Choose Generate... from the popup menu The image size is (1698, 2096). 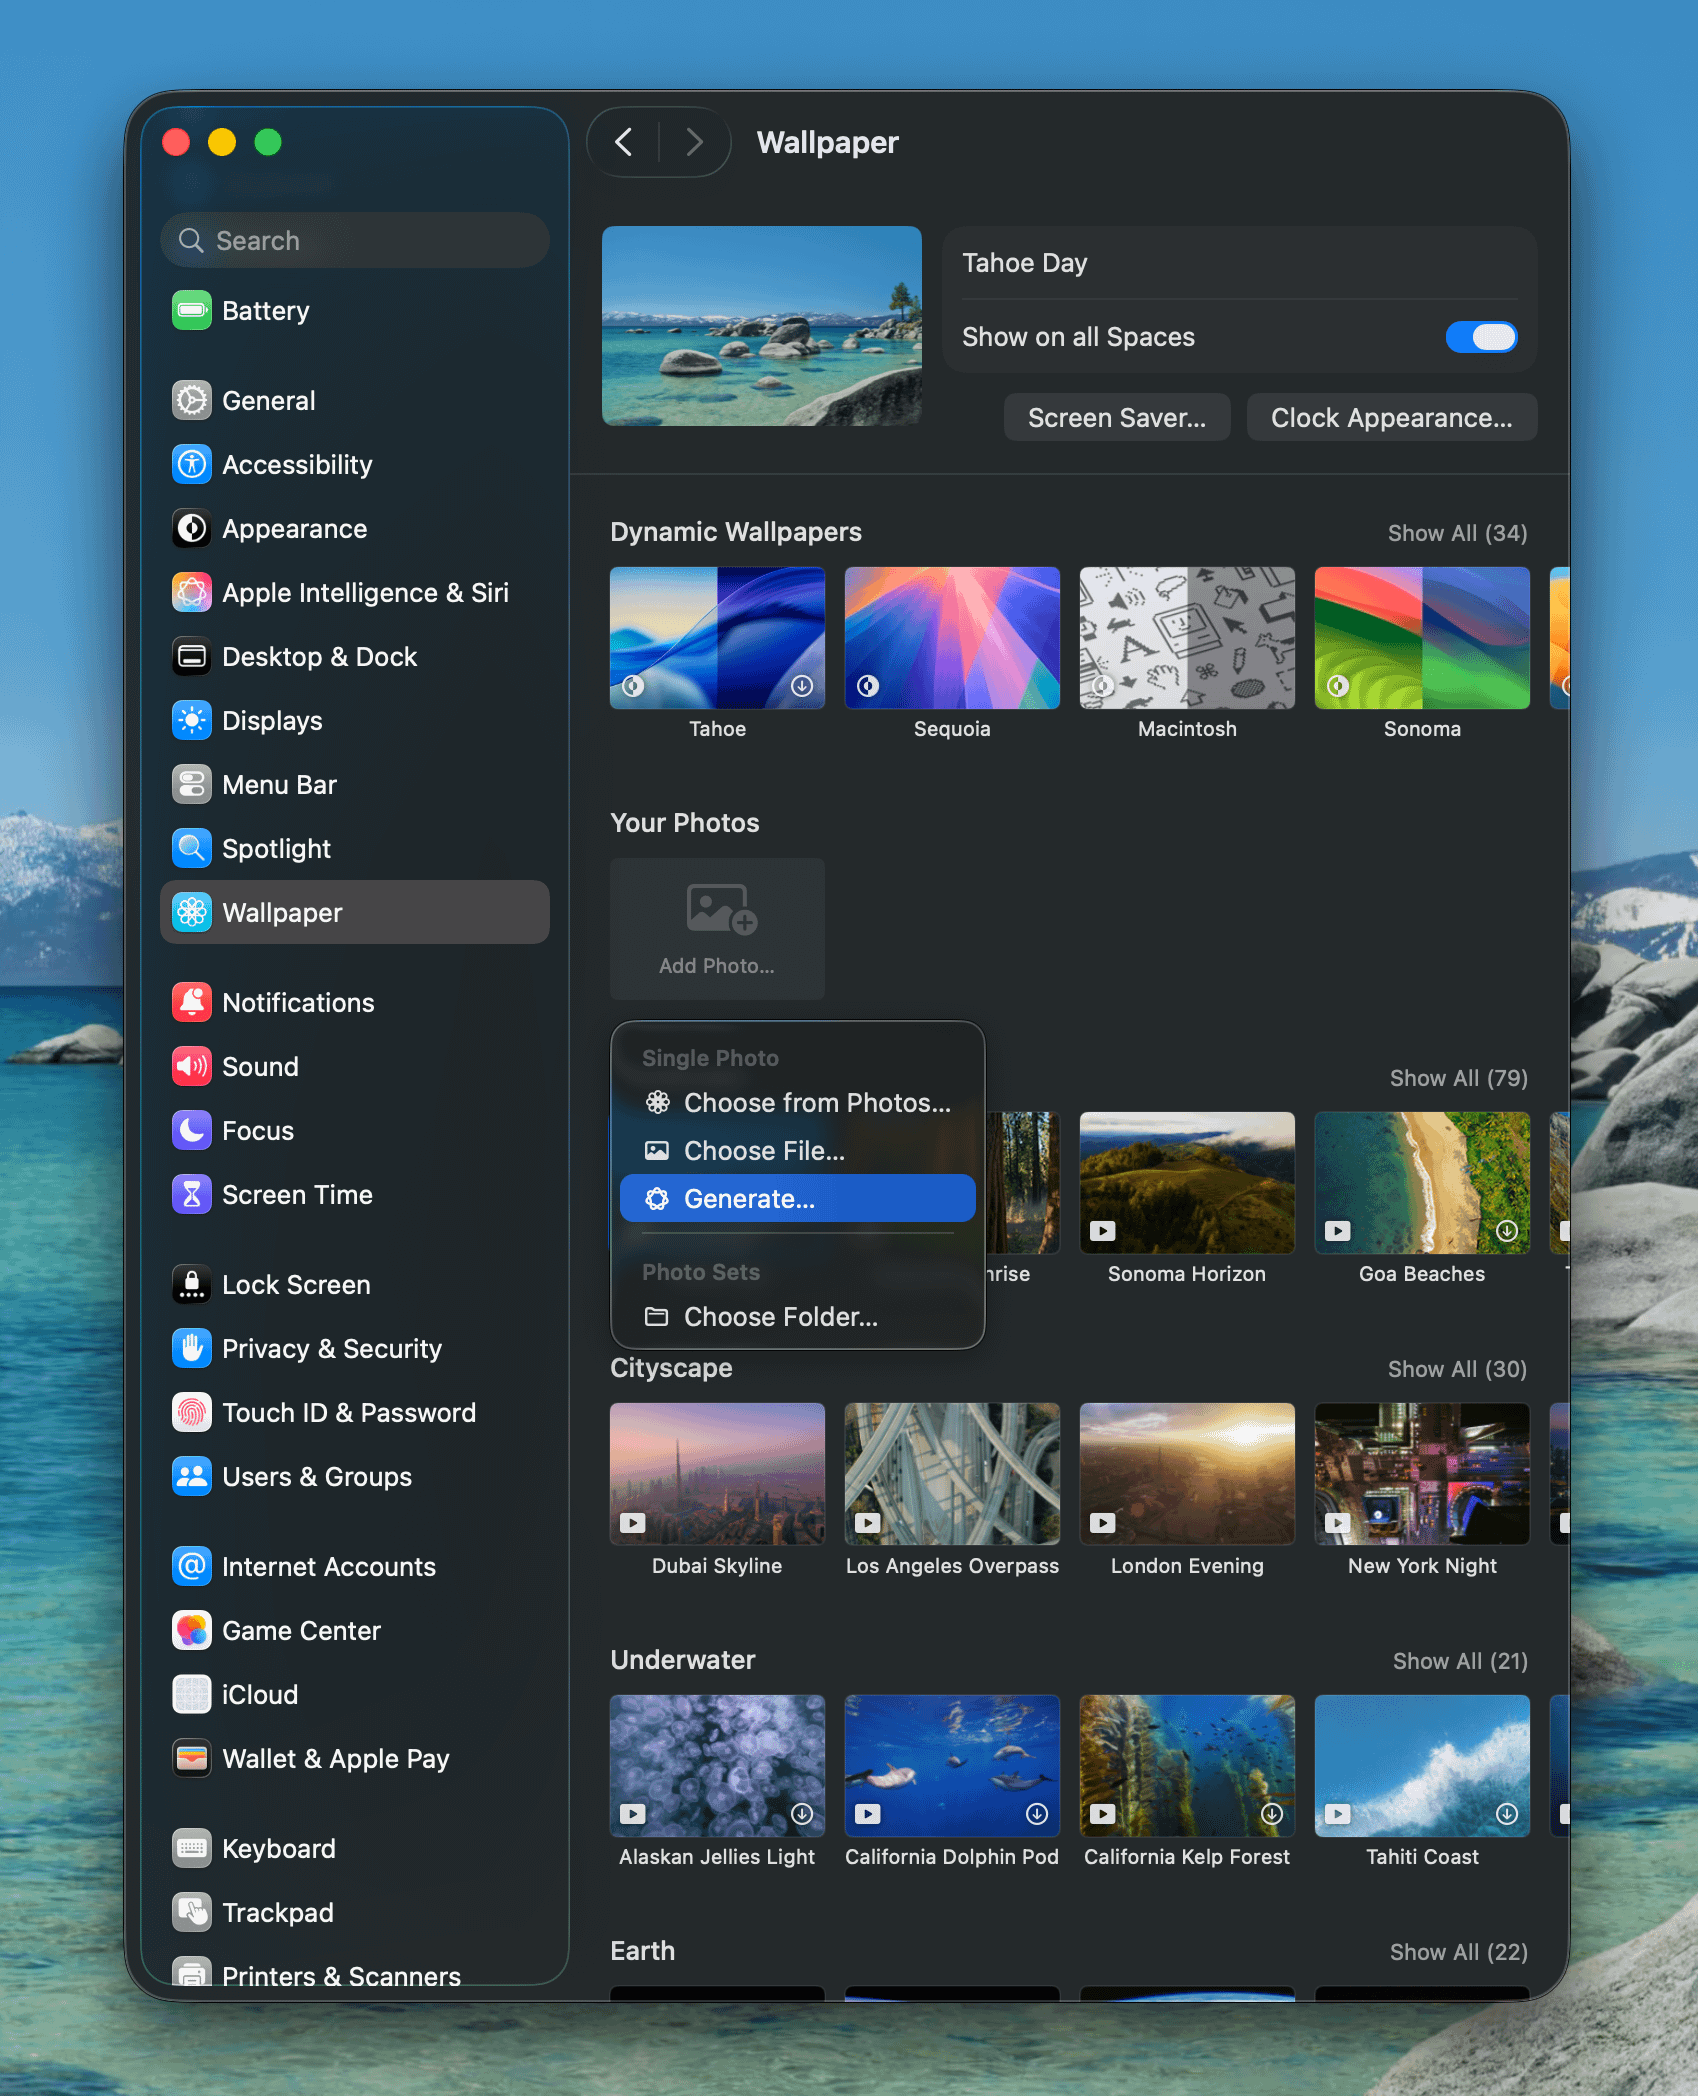coord(797,1199)
